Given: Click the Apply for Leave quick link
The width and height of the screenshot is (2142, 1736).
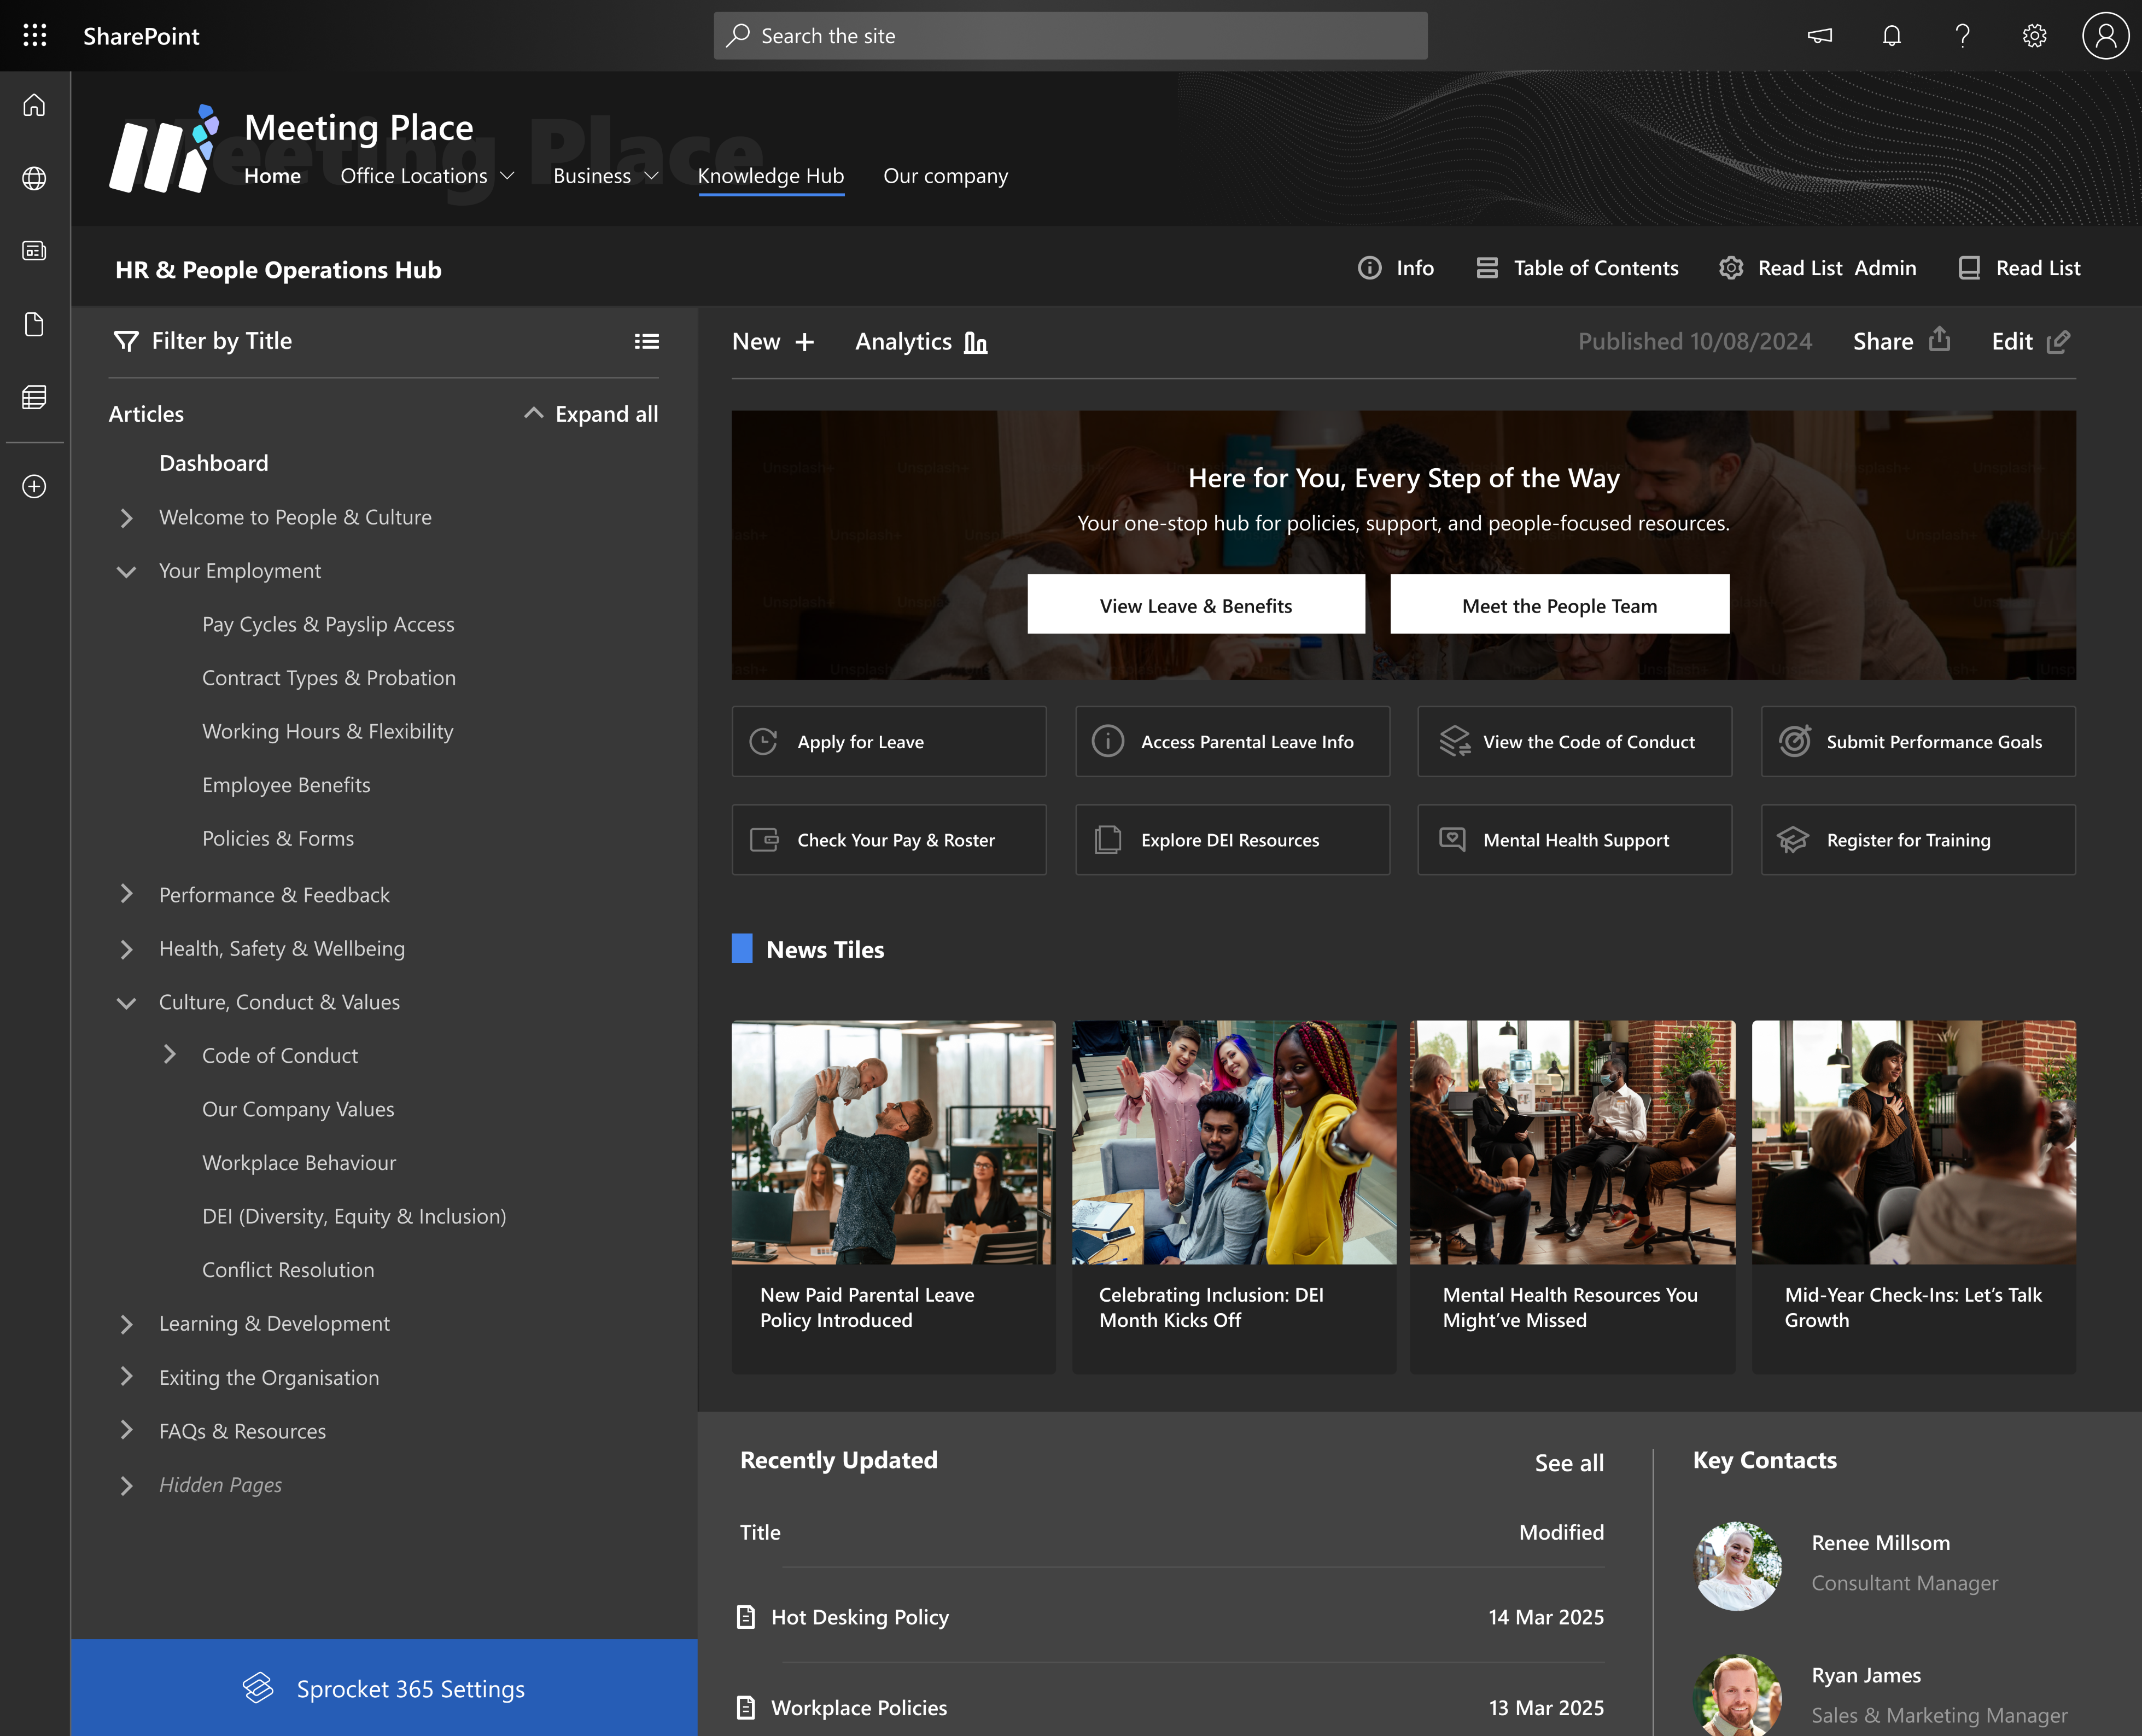Looking at the screenshot, I should click(889, 741).
